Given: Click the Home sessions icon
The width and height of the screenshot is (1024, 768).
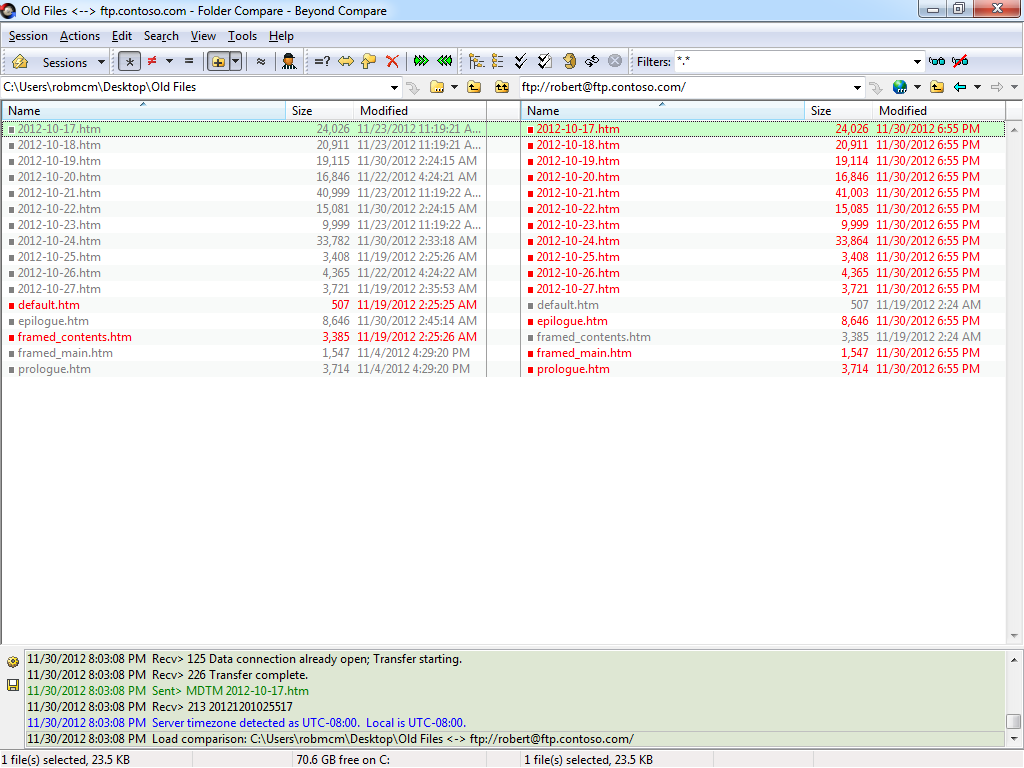Looking at the screenshot, I should [20, 62].
